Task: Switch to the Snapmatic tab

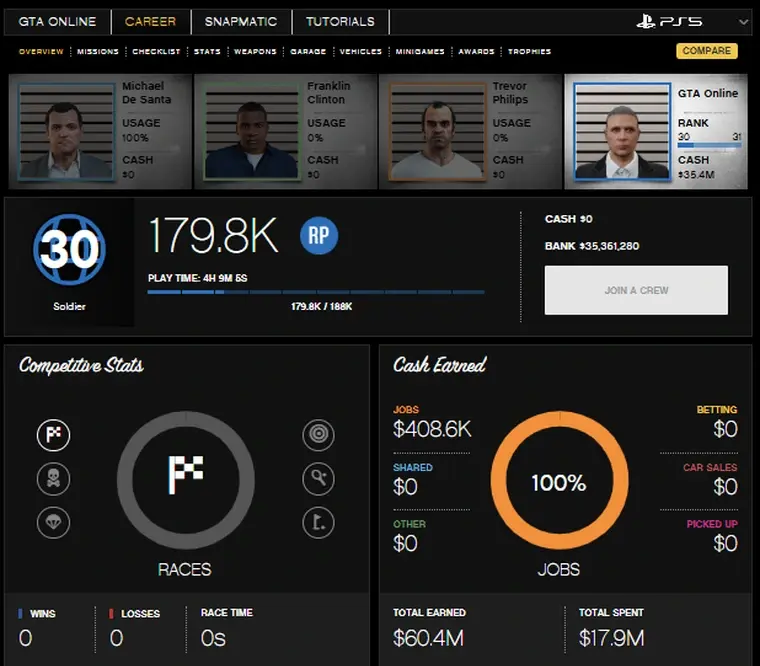Action: (x=241, y=22)
